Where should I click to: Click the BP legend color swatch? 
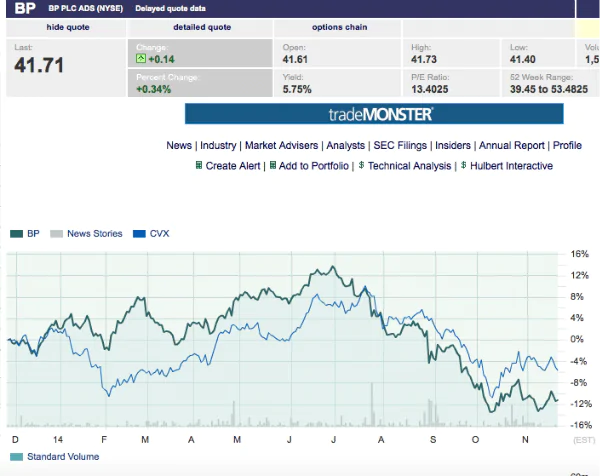pos(16,234)
